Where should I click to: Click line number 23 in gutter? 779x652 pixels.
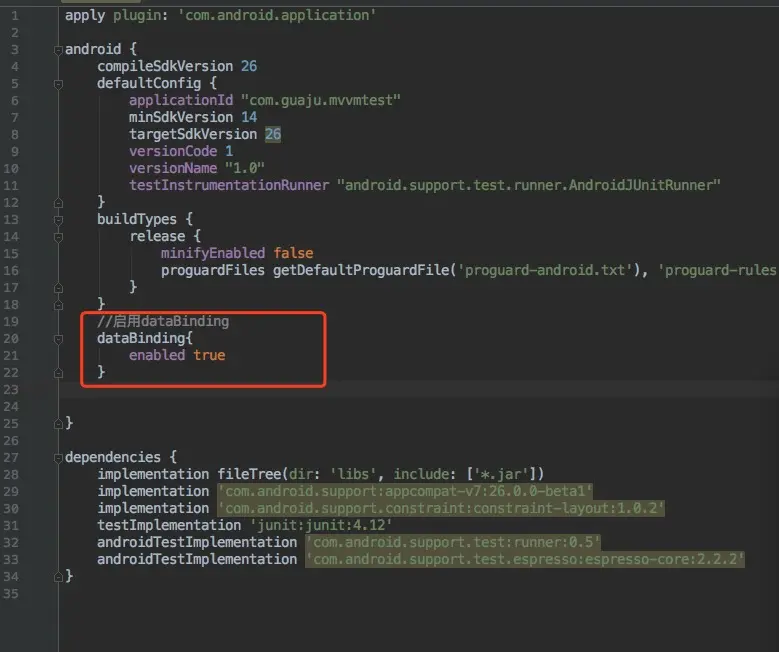pos(11,390)
